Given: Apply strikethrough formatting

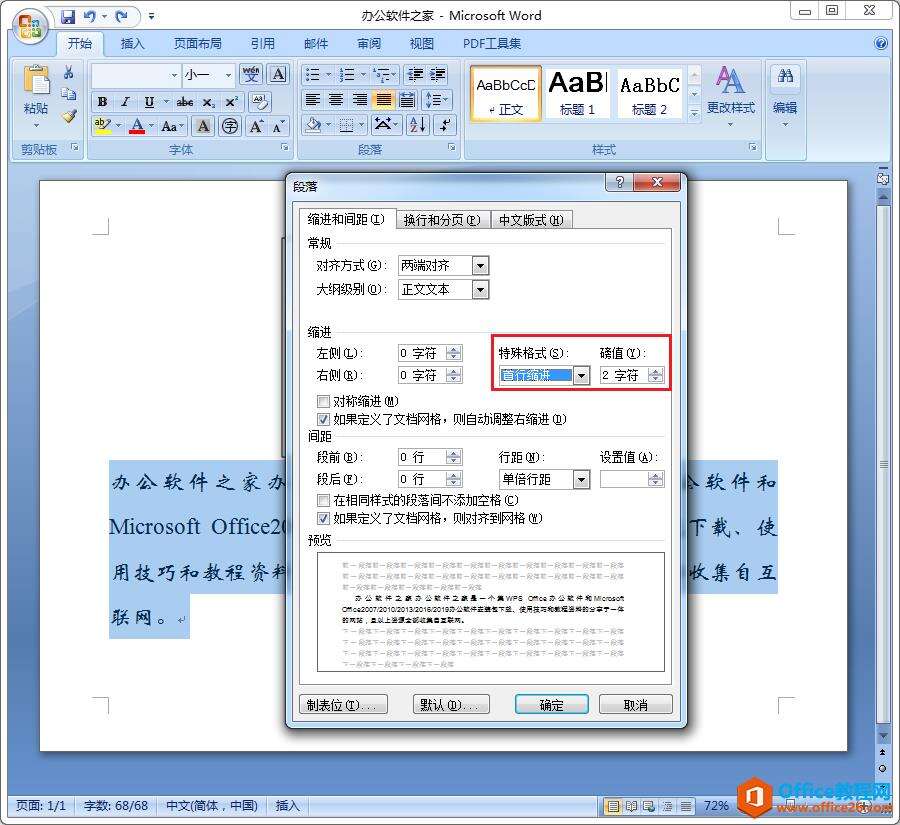Looking at the screenshot, I should (x=184, y=102).
